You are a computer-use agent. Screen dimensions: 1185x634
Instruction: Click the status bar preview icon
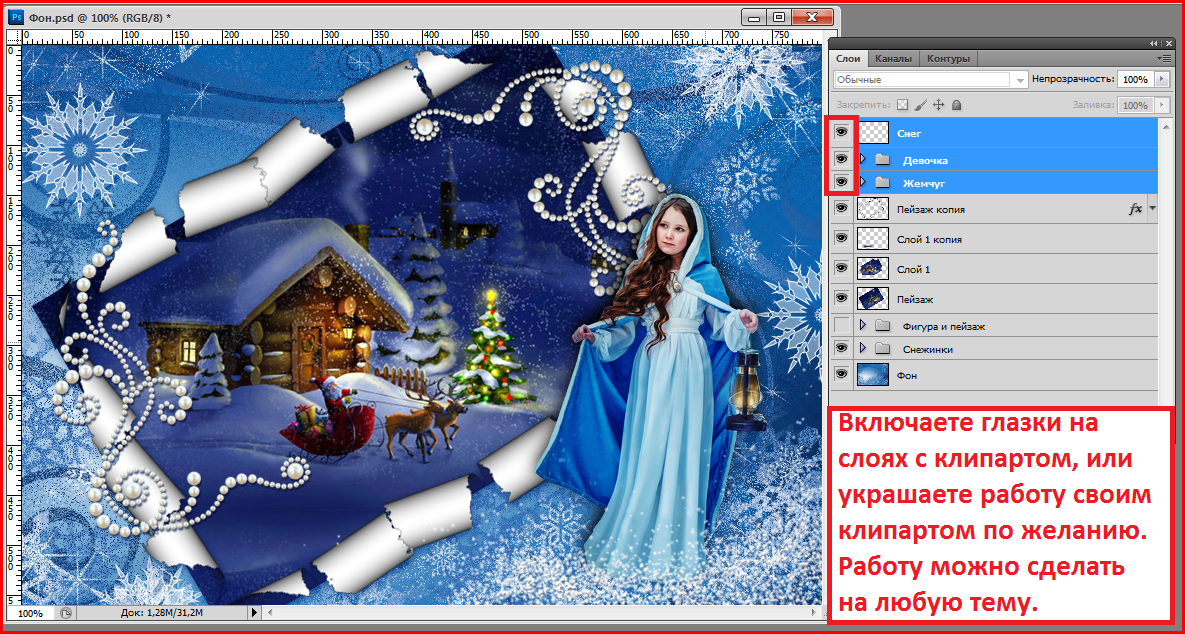coord(66,614)
